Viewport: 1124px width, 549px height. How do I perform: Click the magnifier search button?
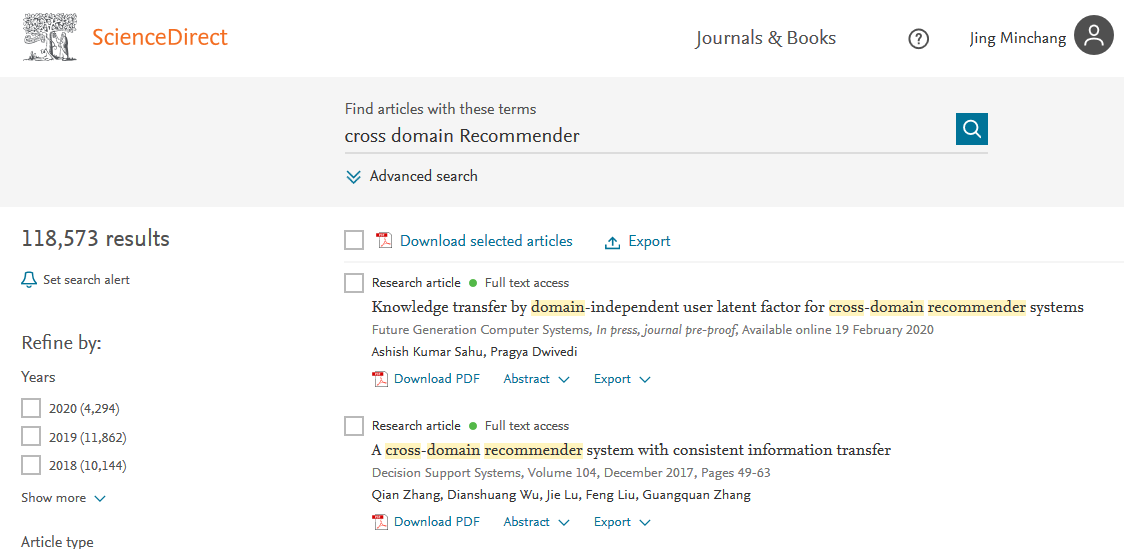click(x=971, y=129)
